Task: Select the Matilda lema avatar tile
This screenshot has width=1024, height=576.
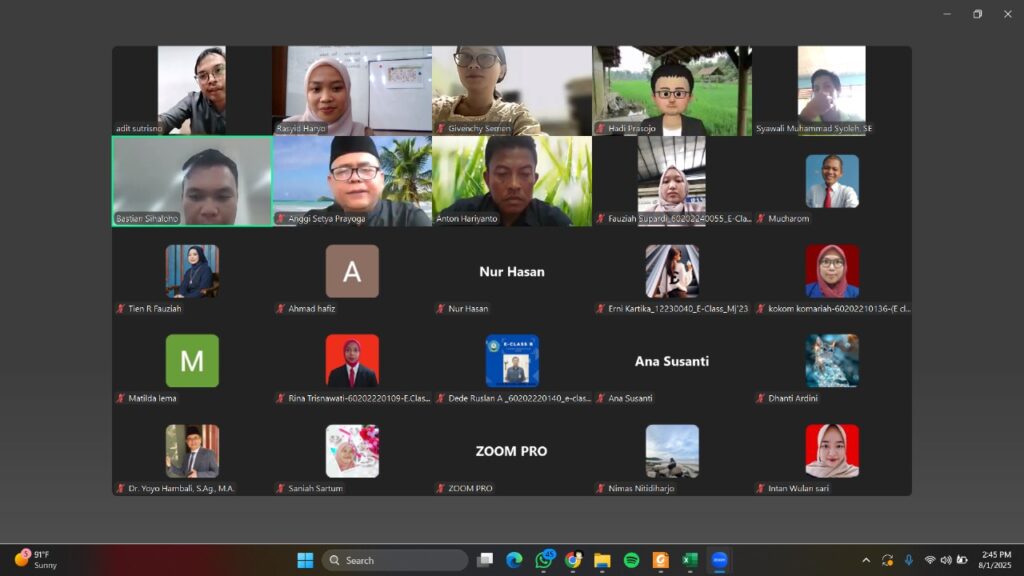Action: pos(191,361)
